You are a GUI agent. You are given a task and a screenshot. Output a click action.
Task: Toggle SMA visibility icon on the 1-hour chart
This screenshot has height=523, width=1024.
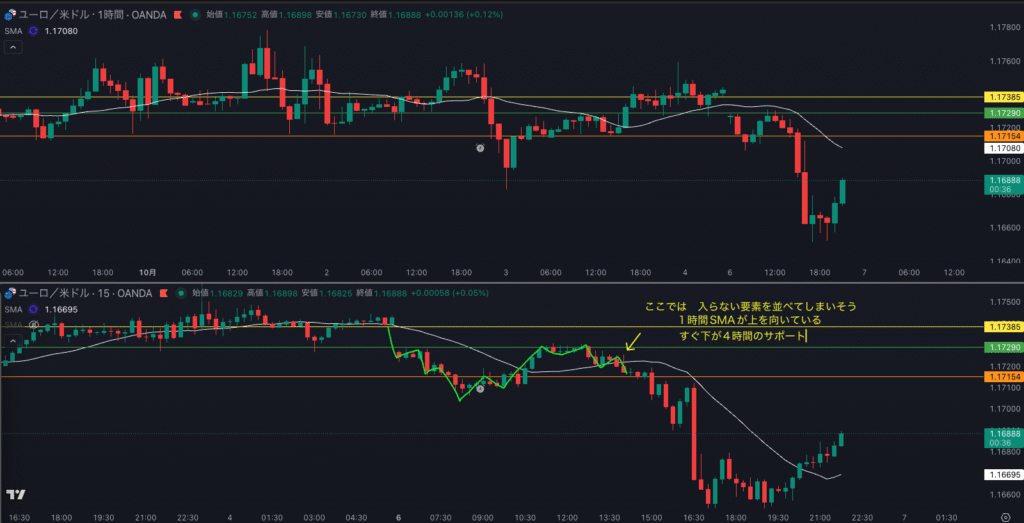click(x=33, y=32)
